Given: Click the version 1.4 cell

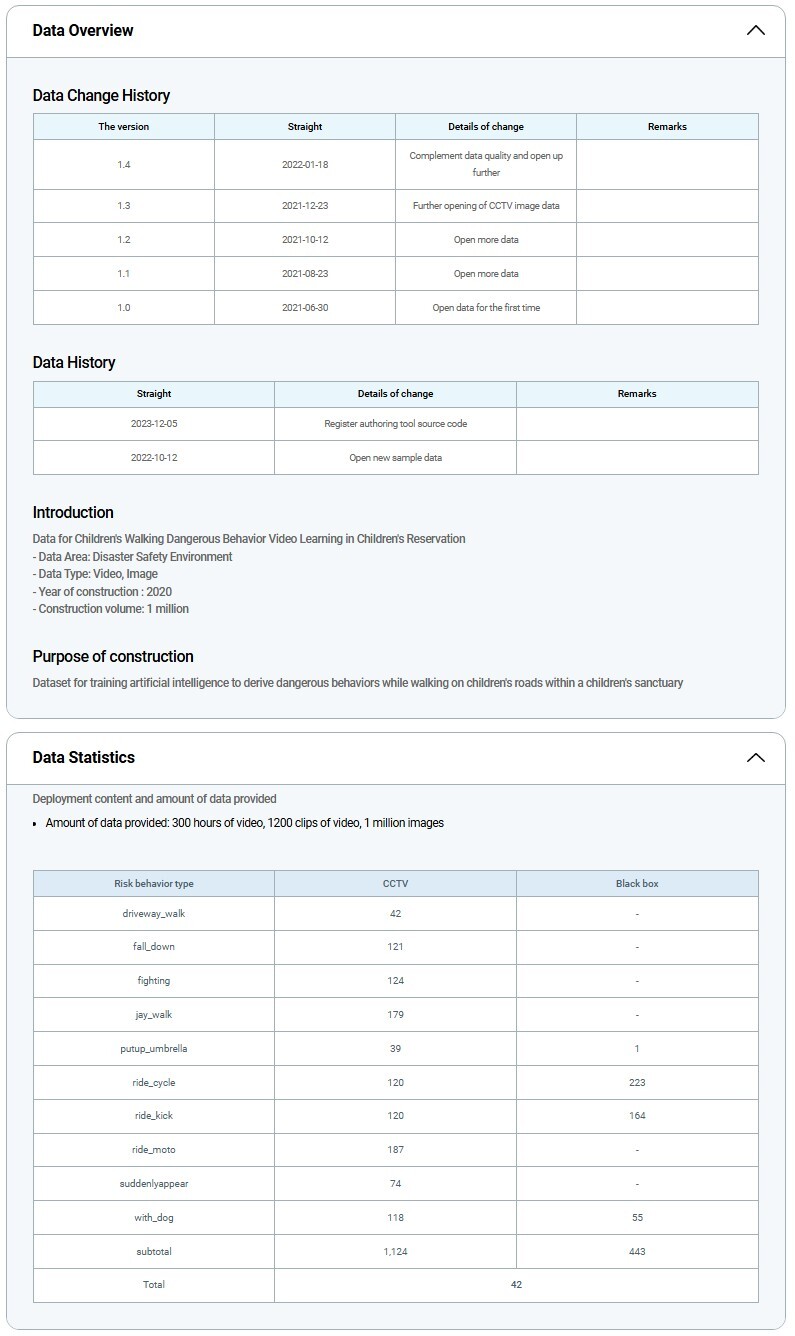Looking at the screenshot, I should tap(124, 164).
